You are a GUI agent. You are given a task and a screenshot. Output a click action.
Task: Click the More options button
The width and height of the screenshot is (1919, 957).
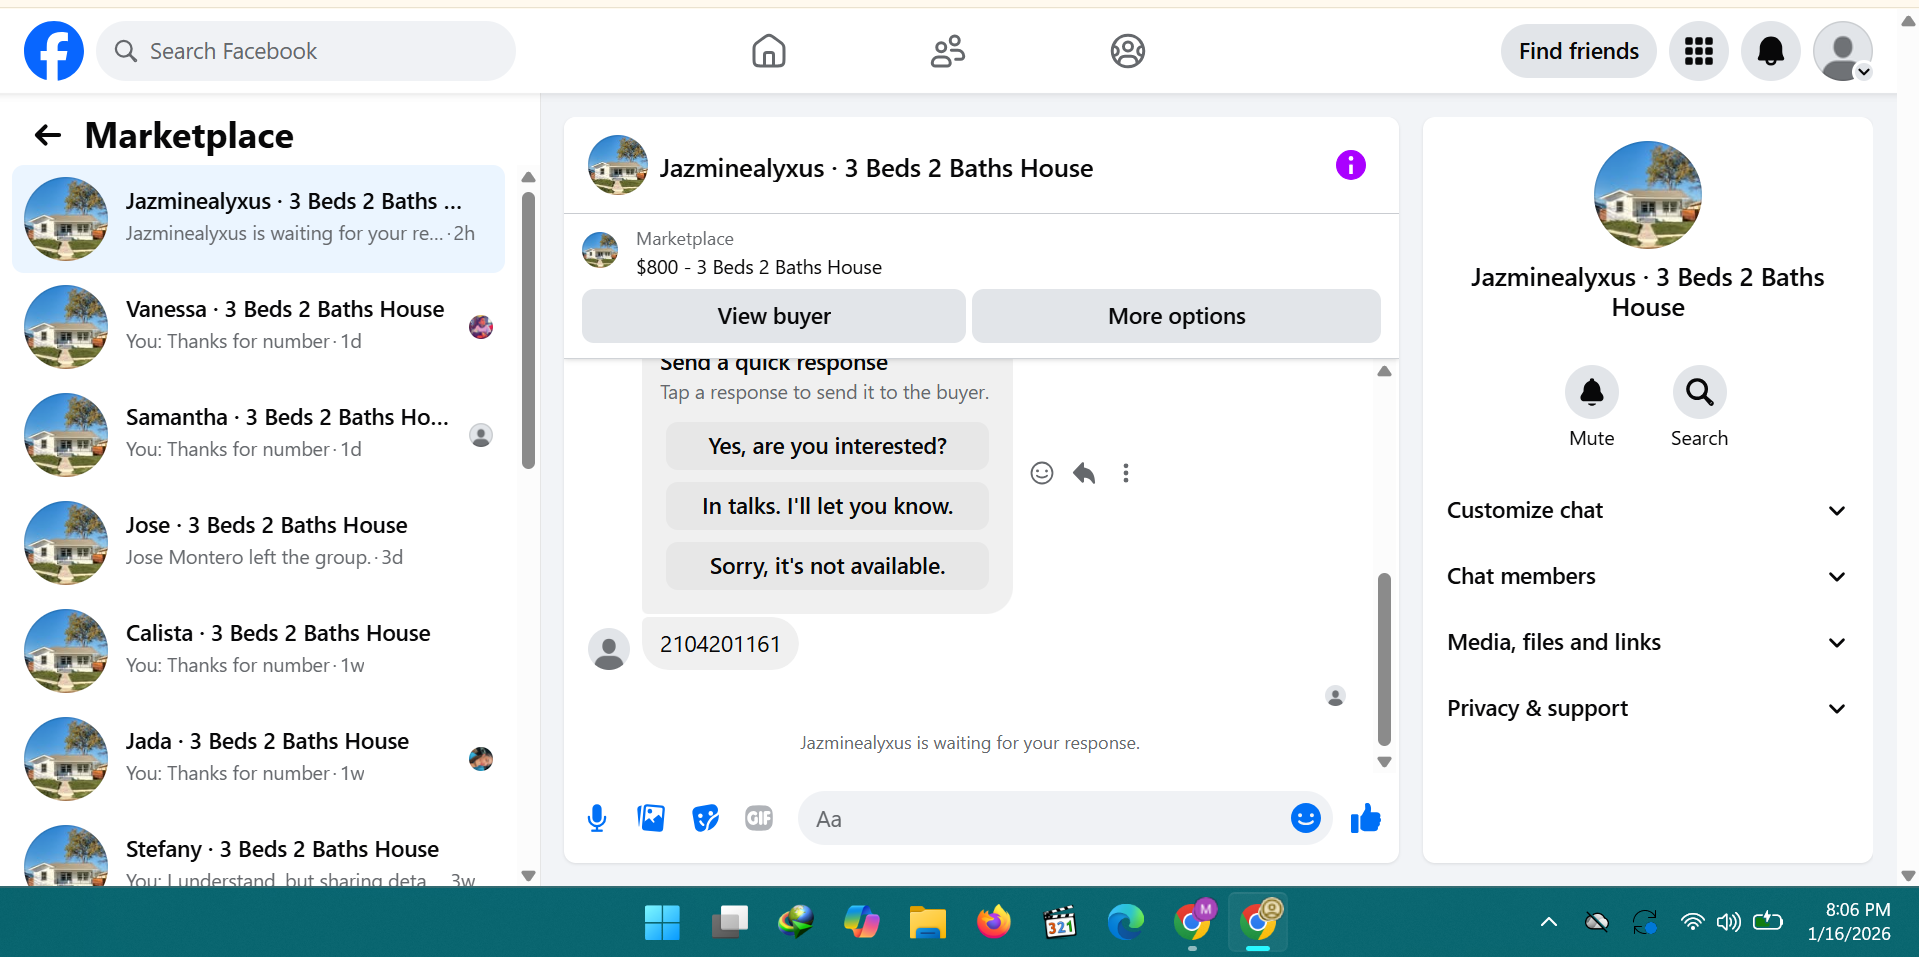[1176, 316]
